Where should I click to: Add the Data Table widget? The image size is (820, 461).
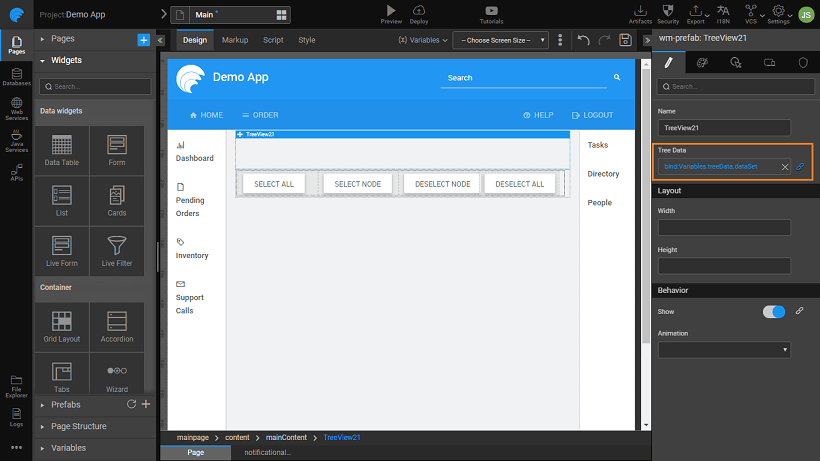(x=61, y=152)
